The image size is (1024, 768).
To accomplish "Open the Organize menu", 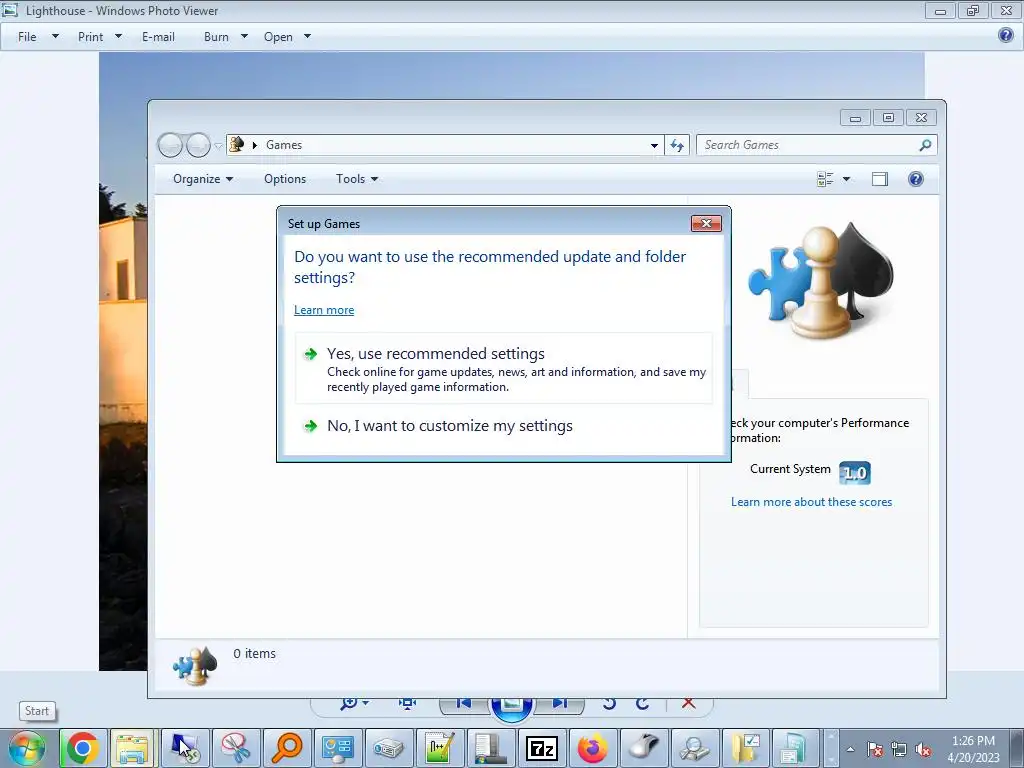I will click(x=202, y=179).
